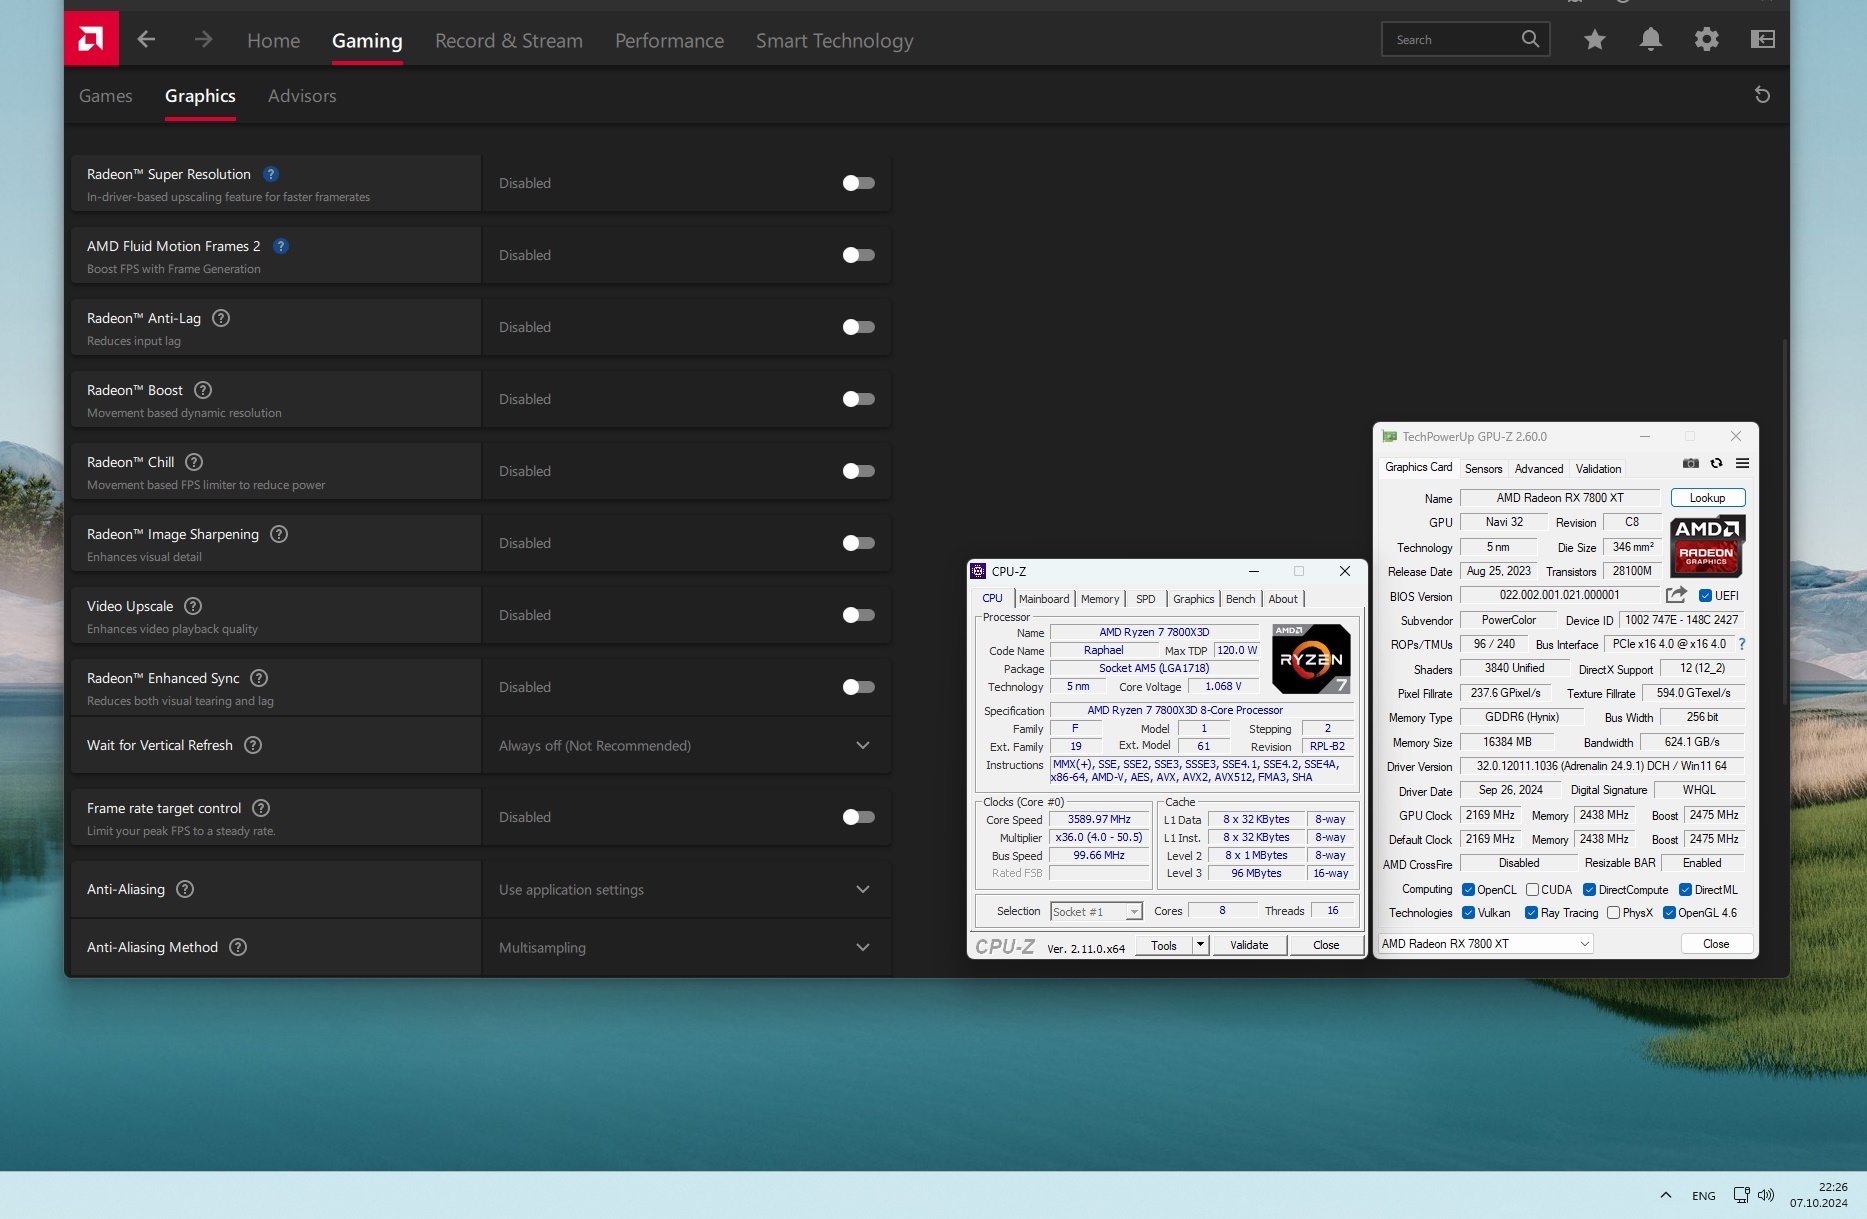Toggle the sidebar panel layout icon
This screenshot has height=1219, width=1867.
(x=1763, y=39)
